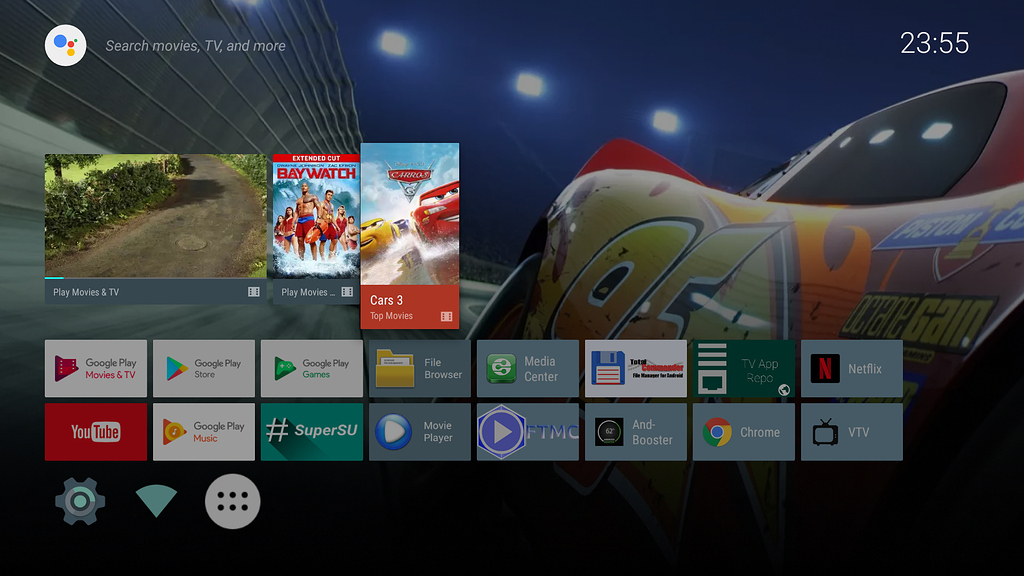This screenshot has width=1024, height=576.
Task: Open the Movie Player app
Action: (x=419, y=432)
